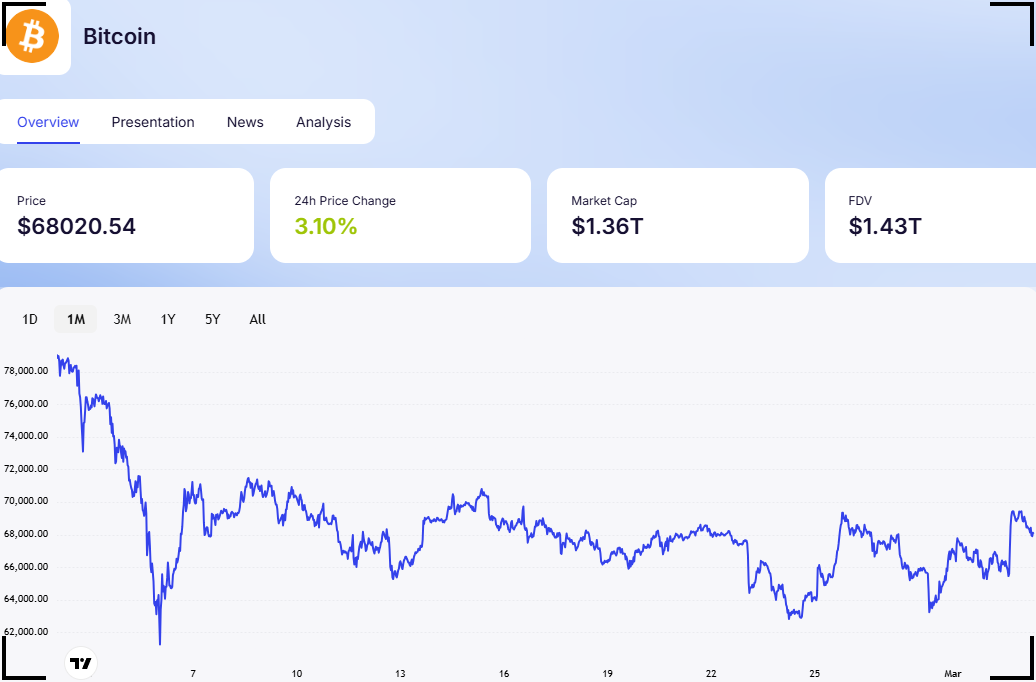Click the date 13 marker on the chart axis
The image size is (1036, 682).
coord(400,674)
